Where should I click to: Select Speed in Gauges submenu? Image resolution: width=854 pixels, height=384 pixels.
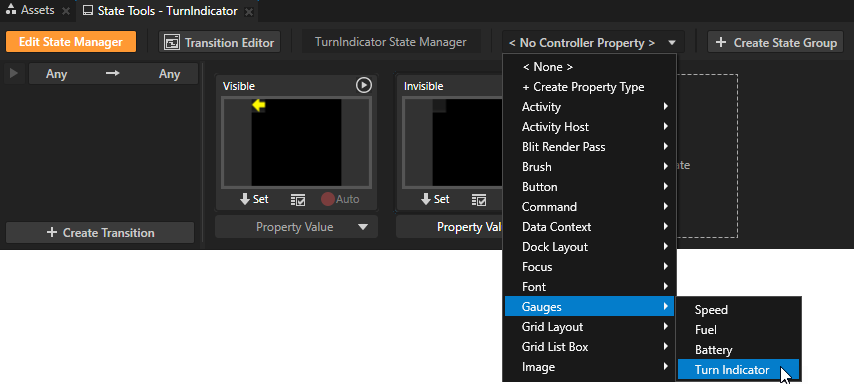click(x=738, y=310)
